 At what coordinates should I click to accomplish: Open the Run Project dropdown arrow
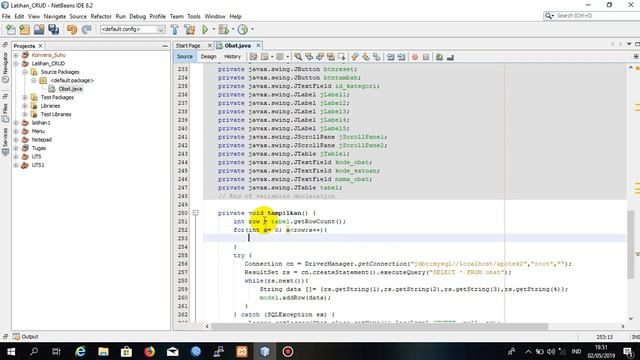click(213, 29)
